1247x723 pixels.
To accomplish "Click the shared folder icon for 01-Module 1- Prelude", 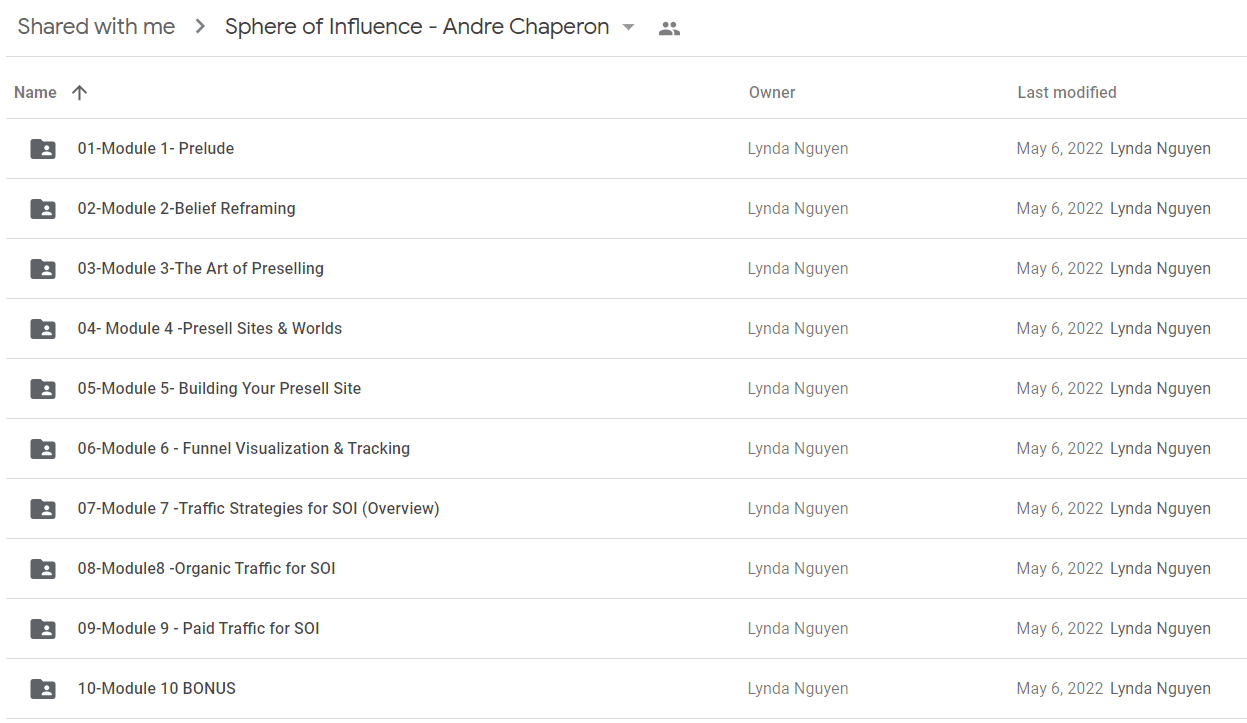I will pyautogui.click(x=43, y=149).
